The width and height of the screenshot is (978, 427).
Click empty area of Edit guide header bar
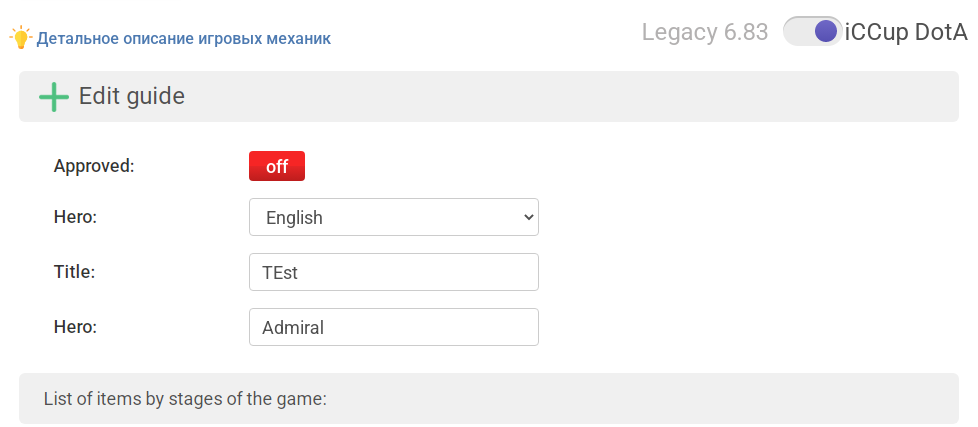click(561, 97)
